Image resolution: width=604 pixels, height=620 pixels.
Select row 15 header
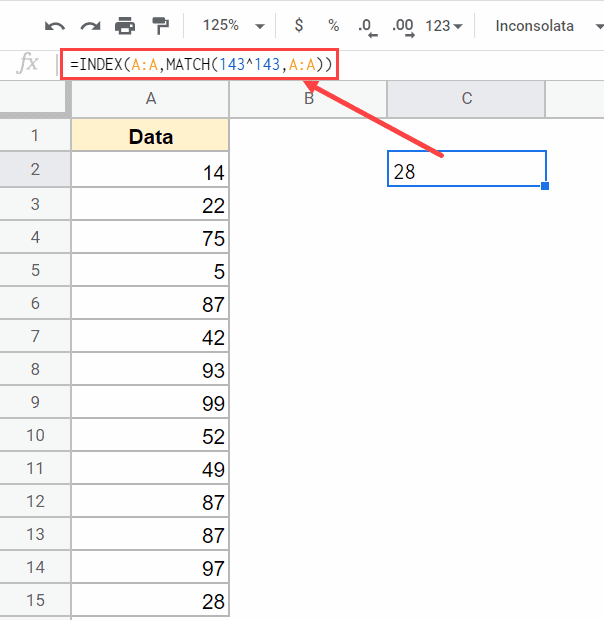(35, 600)
